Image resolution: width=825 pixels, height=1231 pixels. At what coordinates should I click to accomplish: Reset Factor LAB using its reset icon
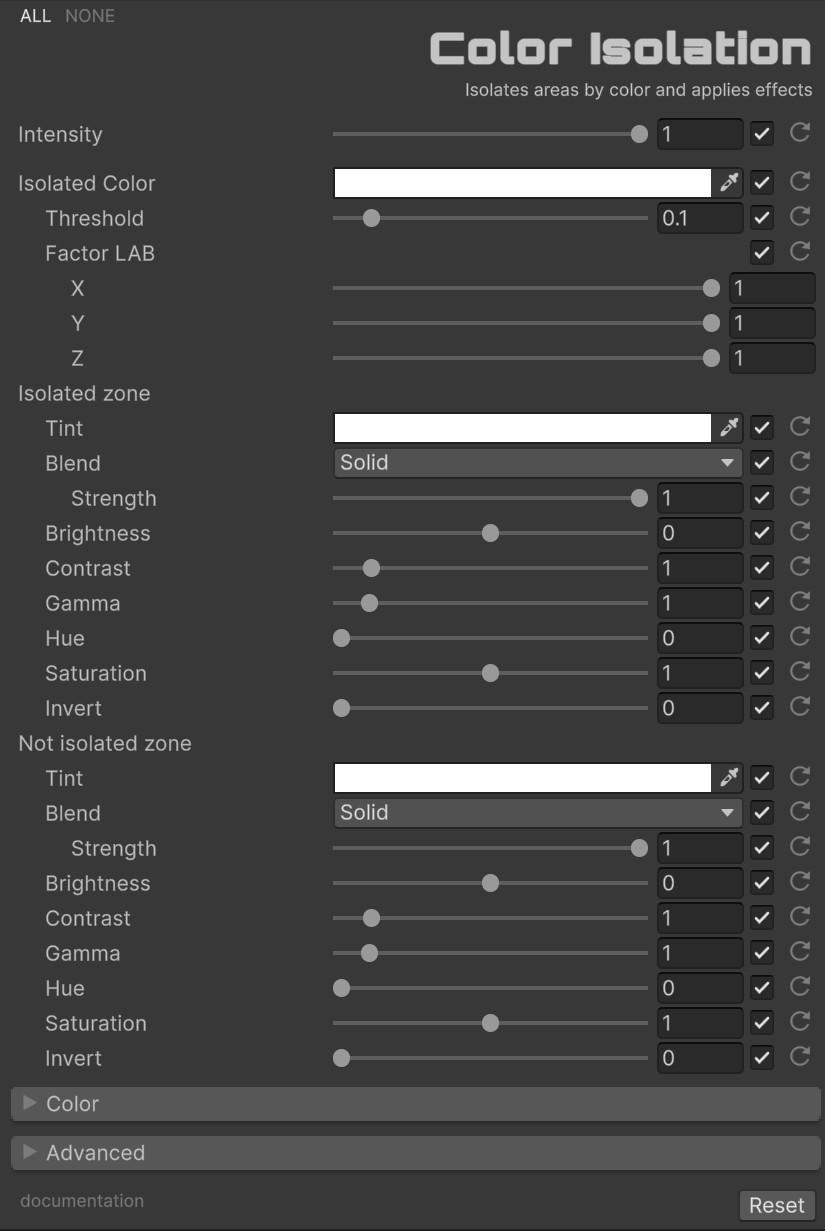[x=800, y=251]
